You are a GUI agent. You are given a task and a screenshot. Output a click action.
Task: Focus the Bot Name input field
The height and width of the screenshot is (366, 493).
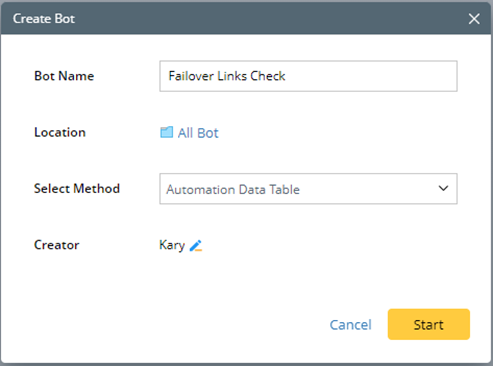pyautogui.click(x=308, y=76)
